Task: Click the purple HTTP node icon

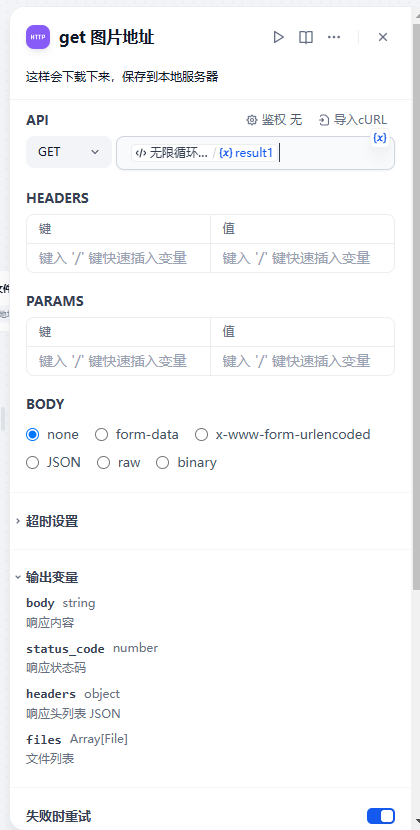Action: click(38, 37)
